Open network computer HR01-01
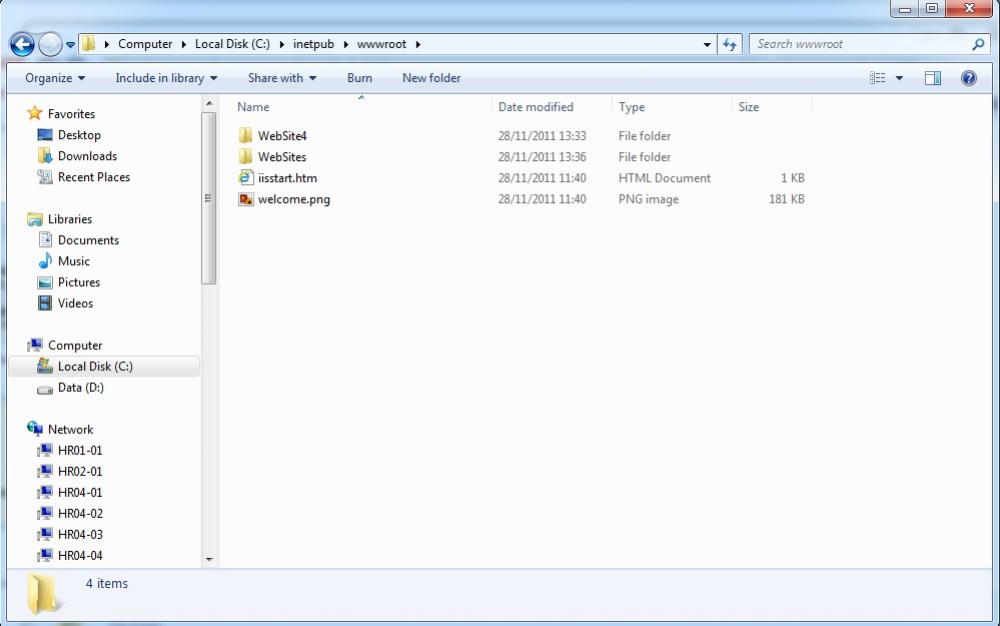1000x626 pixels. tap(80, 451)
